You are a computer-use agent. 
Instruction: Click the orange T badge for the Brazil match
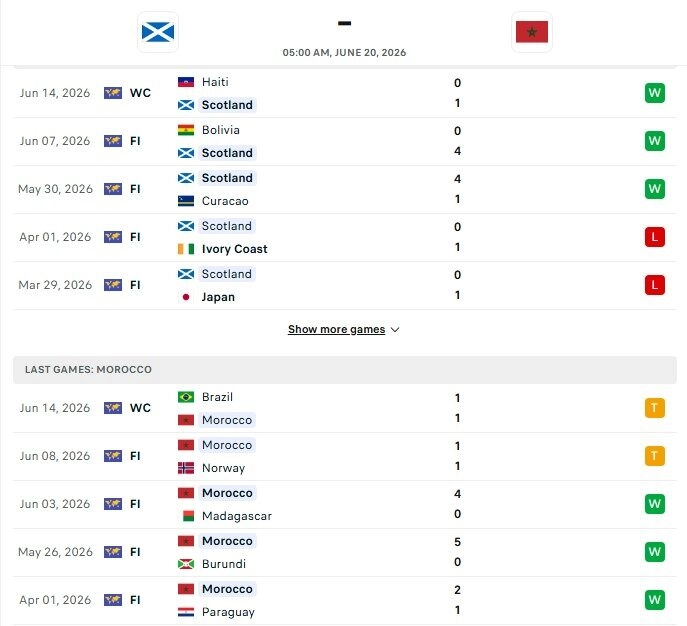[x=655, y=408]
